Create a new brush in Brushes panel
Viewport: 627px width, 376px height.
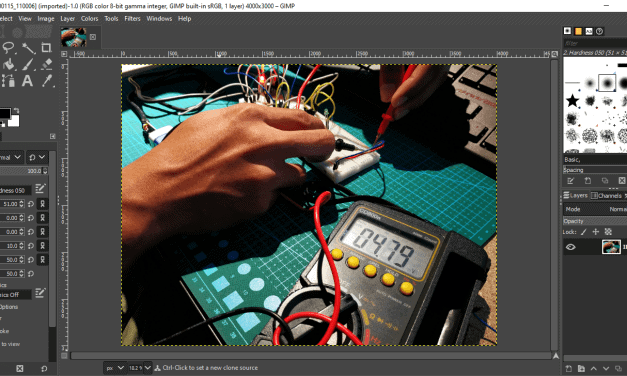point(588,181)
